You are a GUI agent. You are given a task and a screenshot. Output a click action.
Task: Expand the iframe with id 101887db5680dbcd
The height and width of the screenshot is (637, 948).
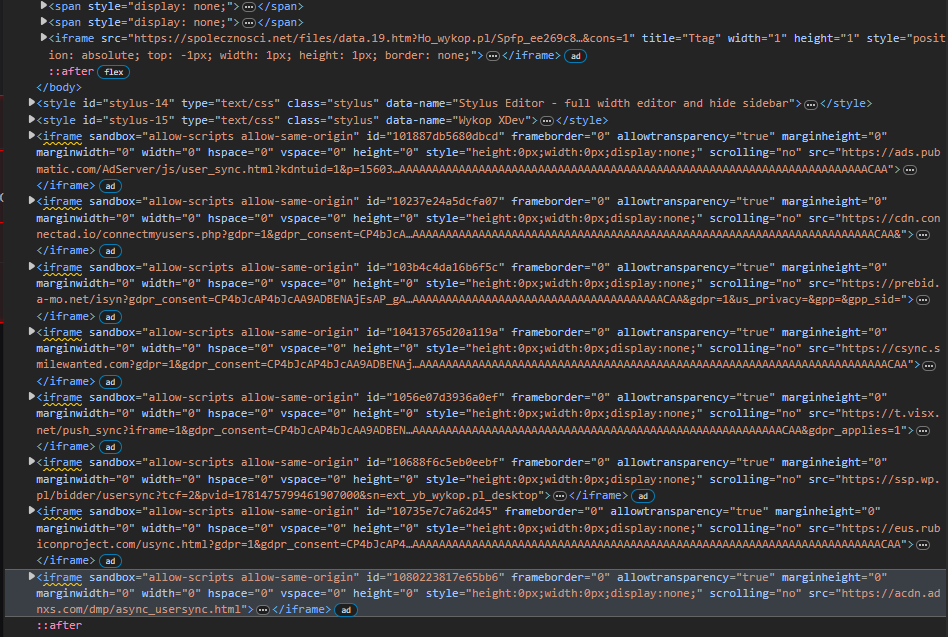(32, 135)
